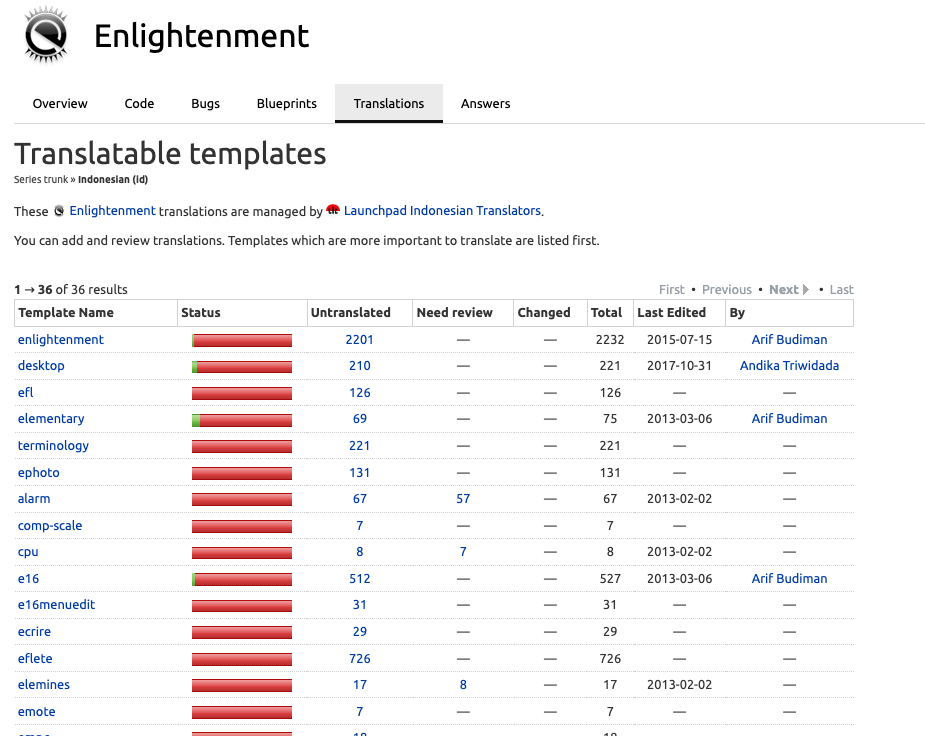
Task: Open the comp-scale template
Action: click(50, 526)
